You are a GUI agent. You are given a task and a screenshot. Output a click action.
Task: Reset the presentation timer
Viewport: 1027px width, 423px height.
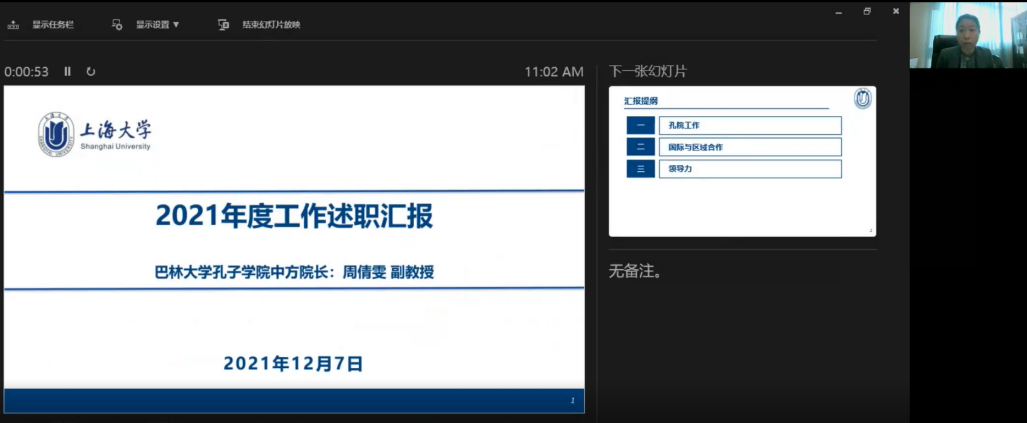pos(91,71)
